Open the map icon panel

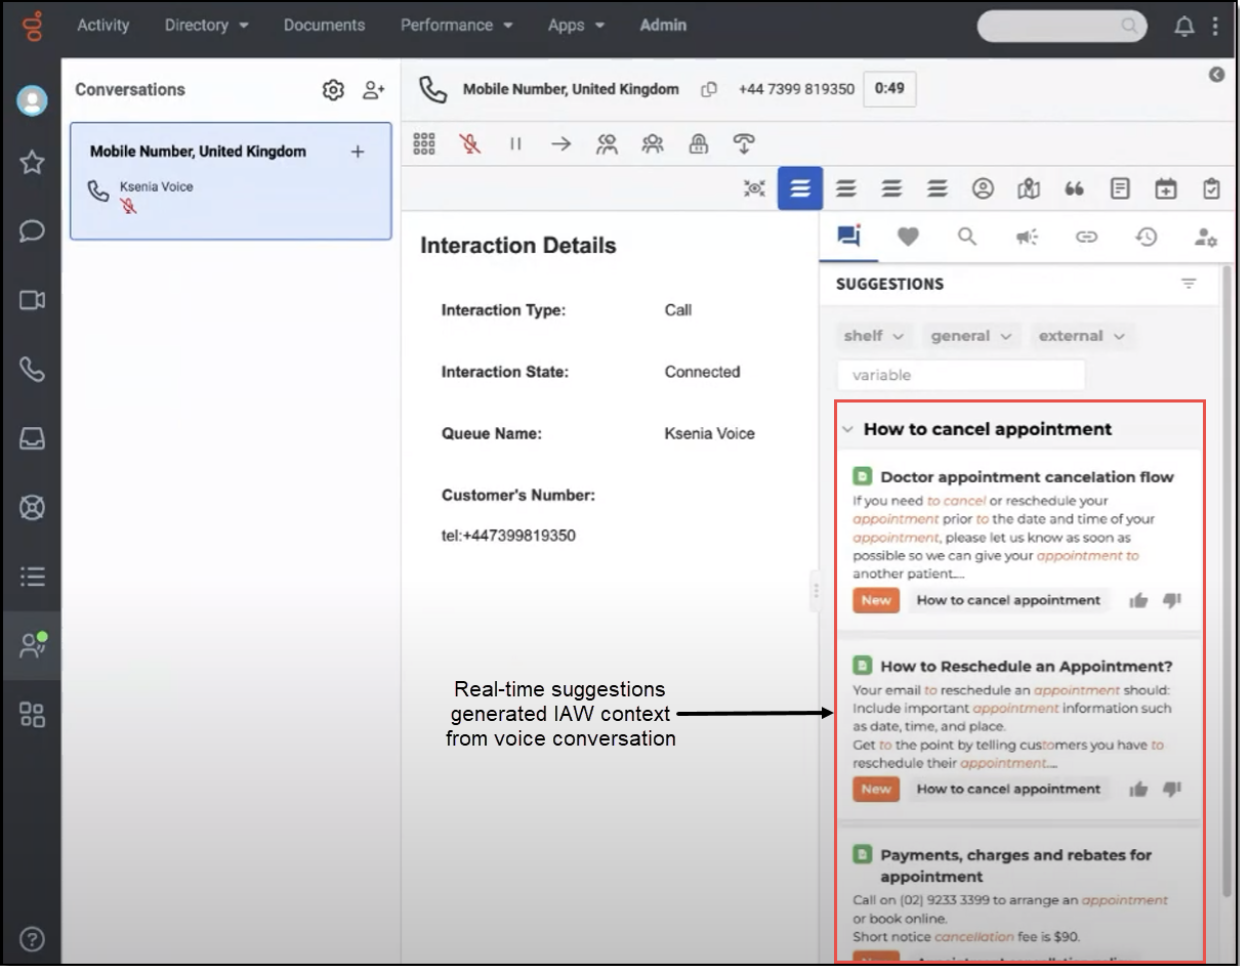point(1029,188)
